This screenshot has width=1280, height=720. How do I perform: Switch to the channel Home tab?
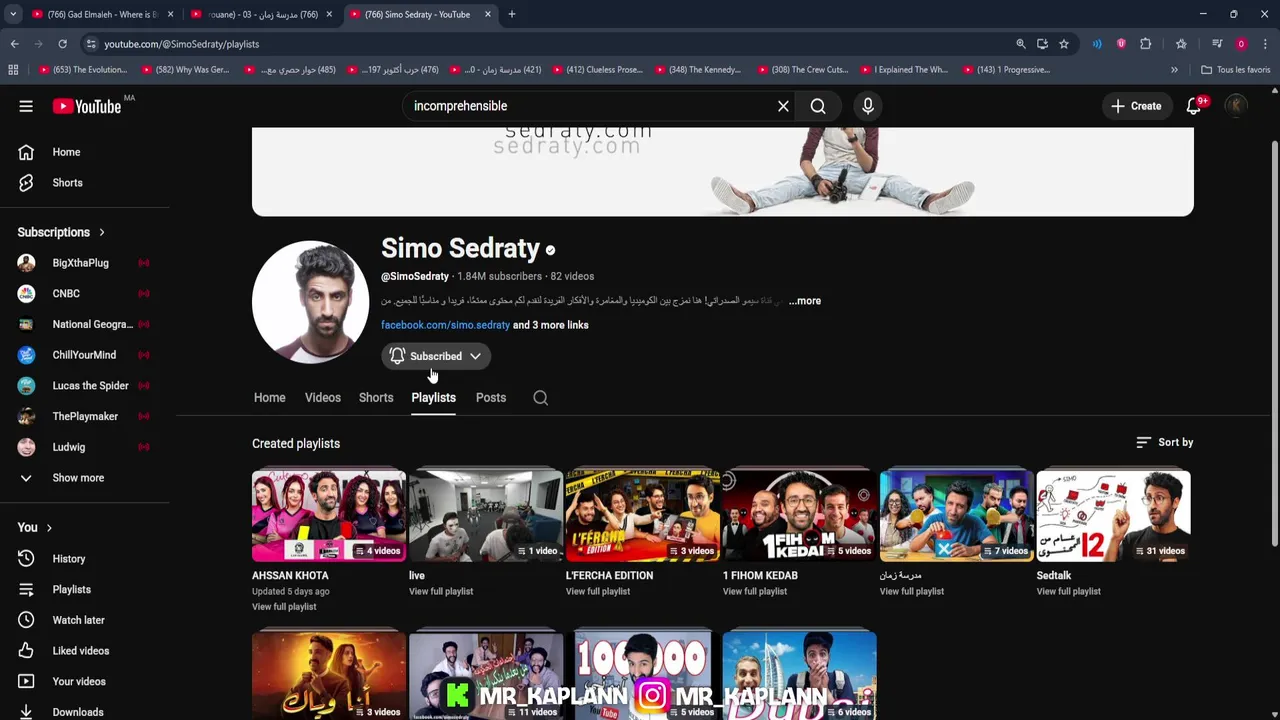269,398
